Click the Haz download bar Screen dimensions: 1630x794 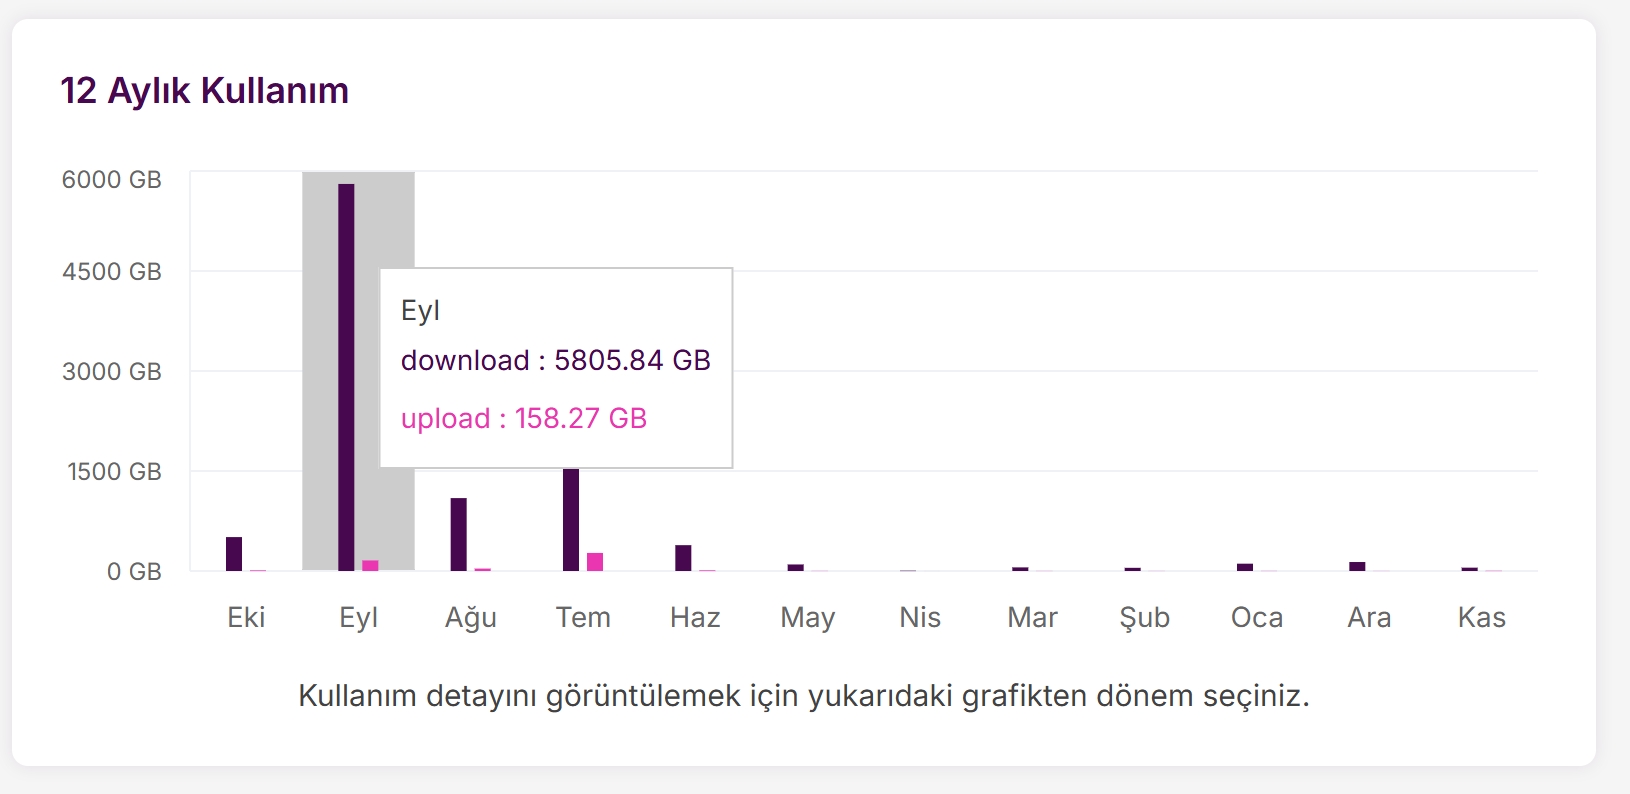pyautogui.click(x=683, y=558)
